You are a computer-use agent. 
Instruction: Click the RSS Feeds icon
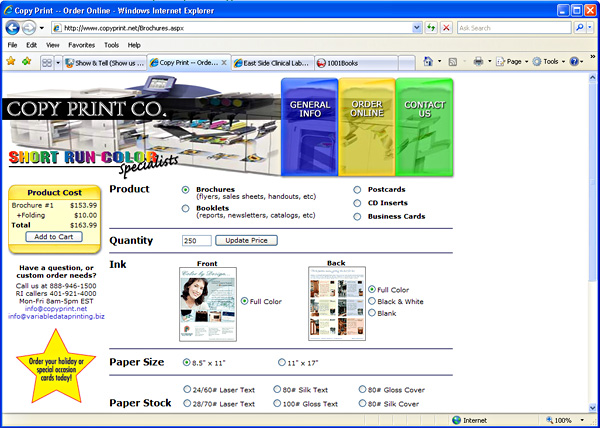coord(453,62)
